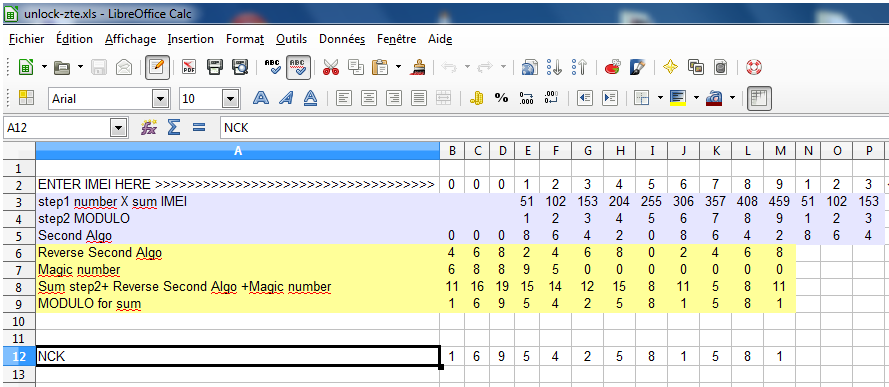
Task: Decrease the cell indent
Action: point(585,98)
